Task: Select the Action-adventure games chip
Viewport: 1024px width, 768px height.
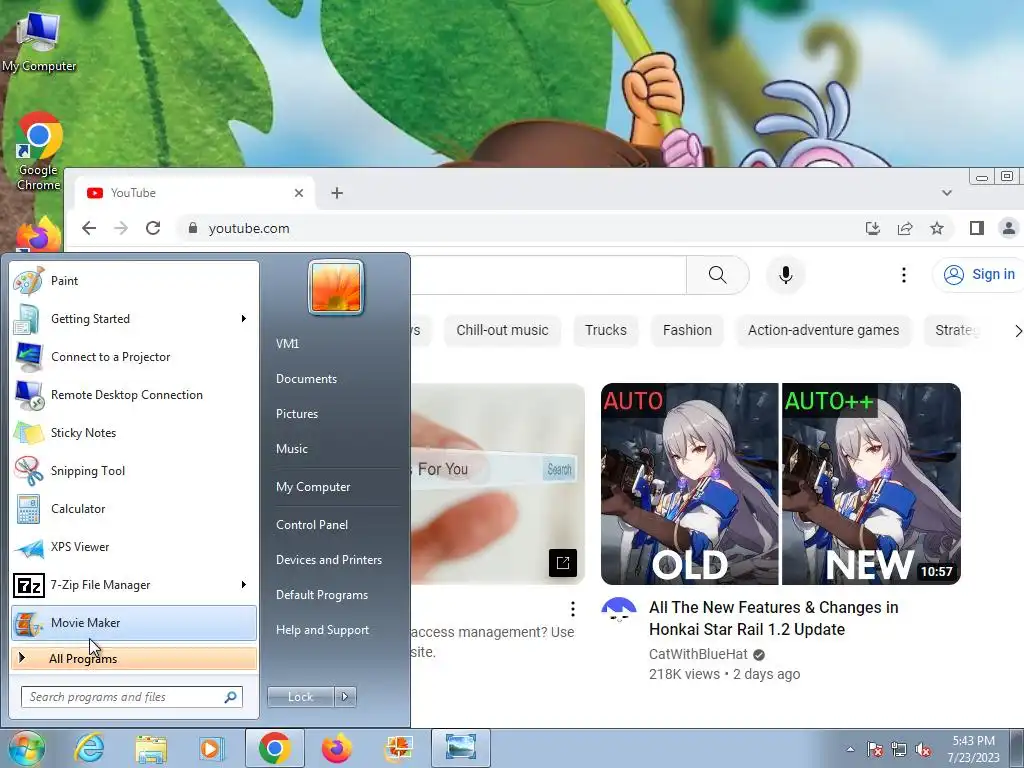Action: [x=824, y=330]
